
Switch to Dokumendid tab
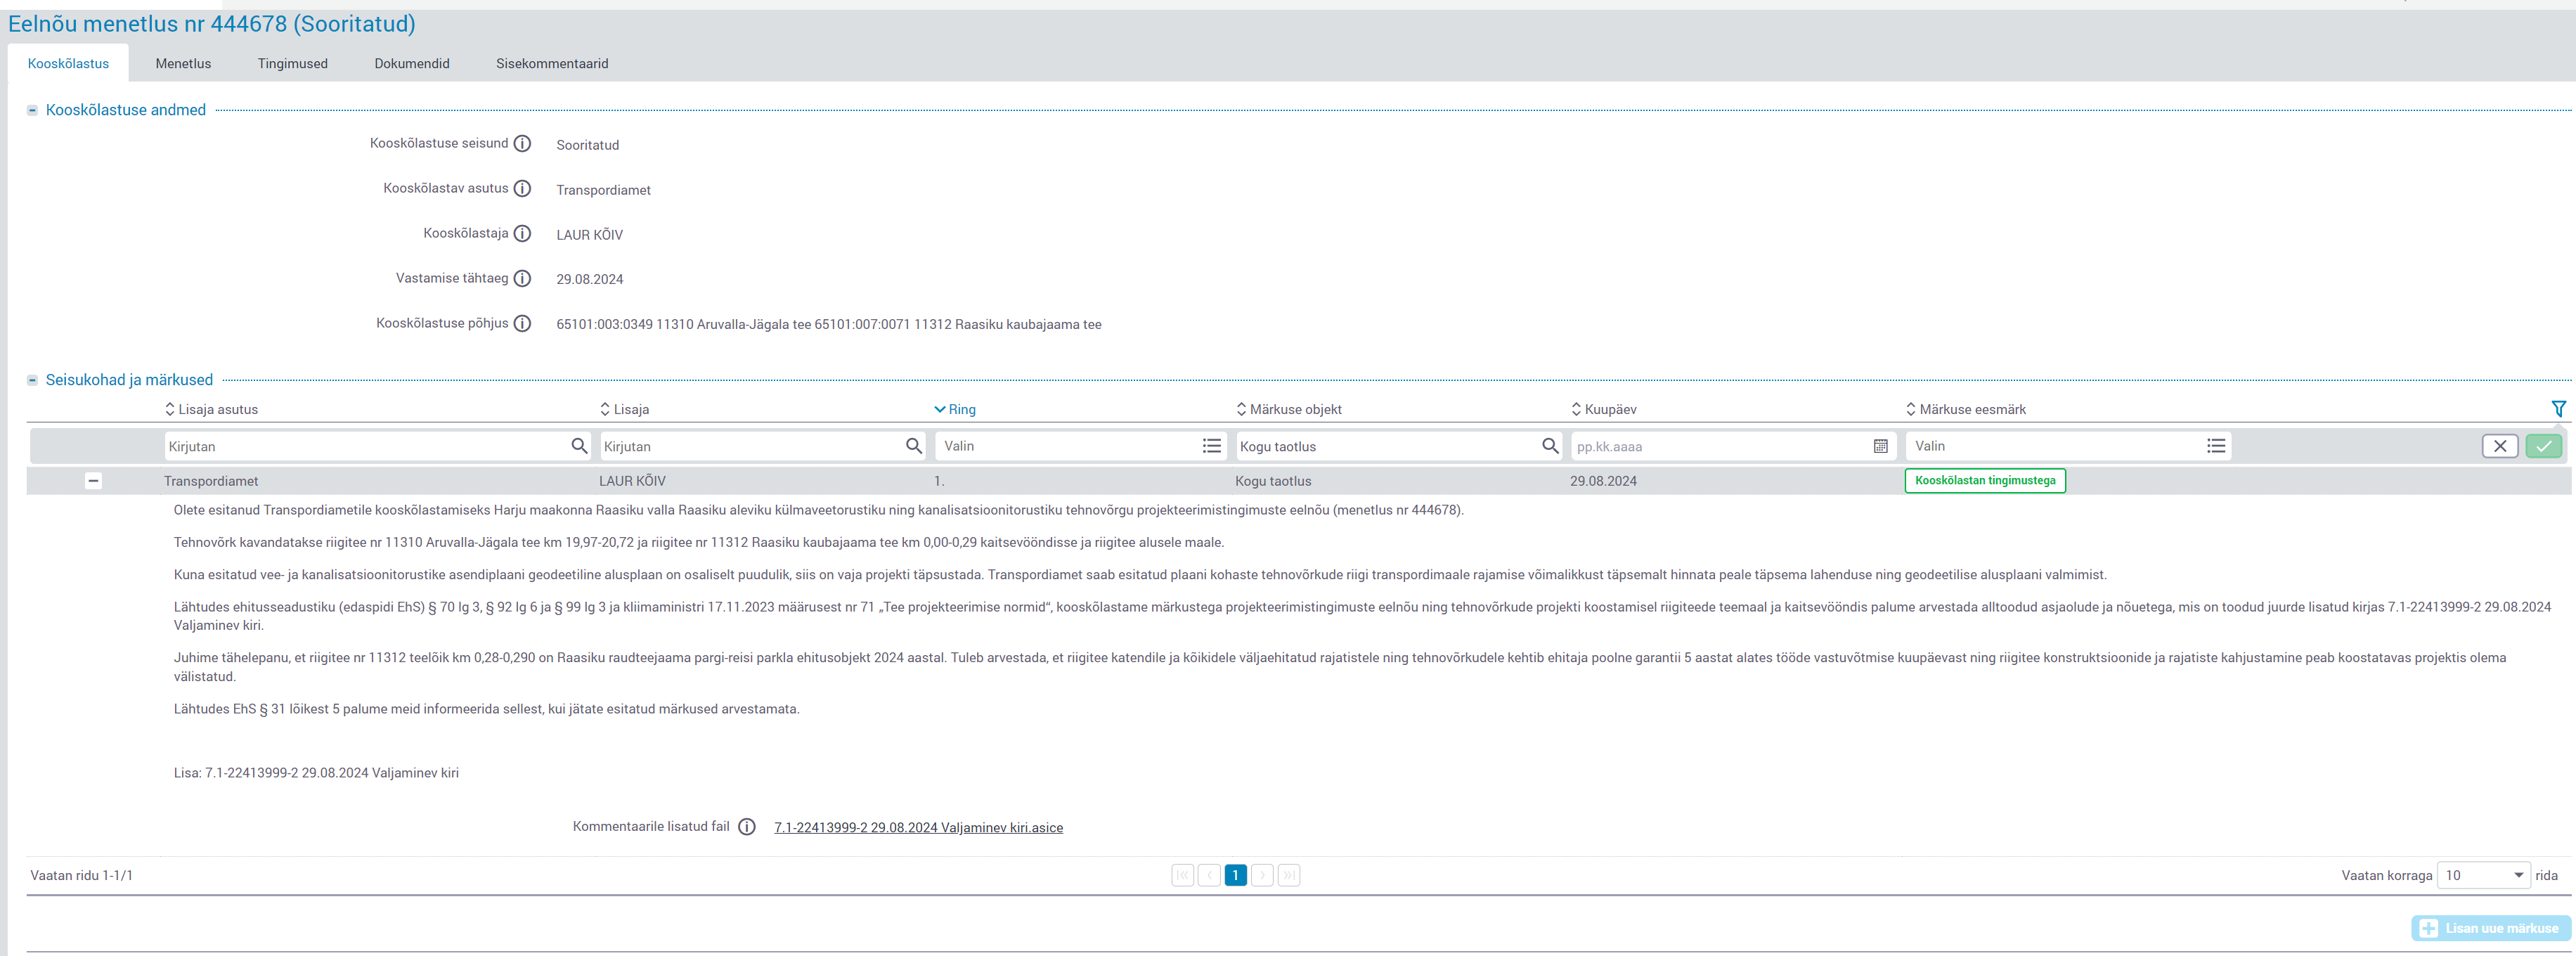click(412, 63)
